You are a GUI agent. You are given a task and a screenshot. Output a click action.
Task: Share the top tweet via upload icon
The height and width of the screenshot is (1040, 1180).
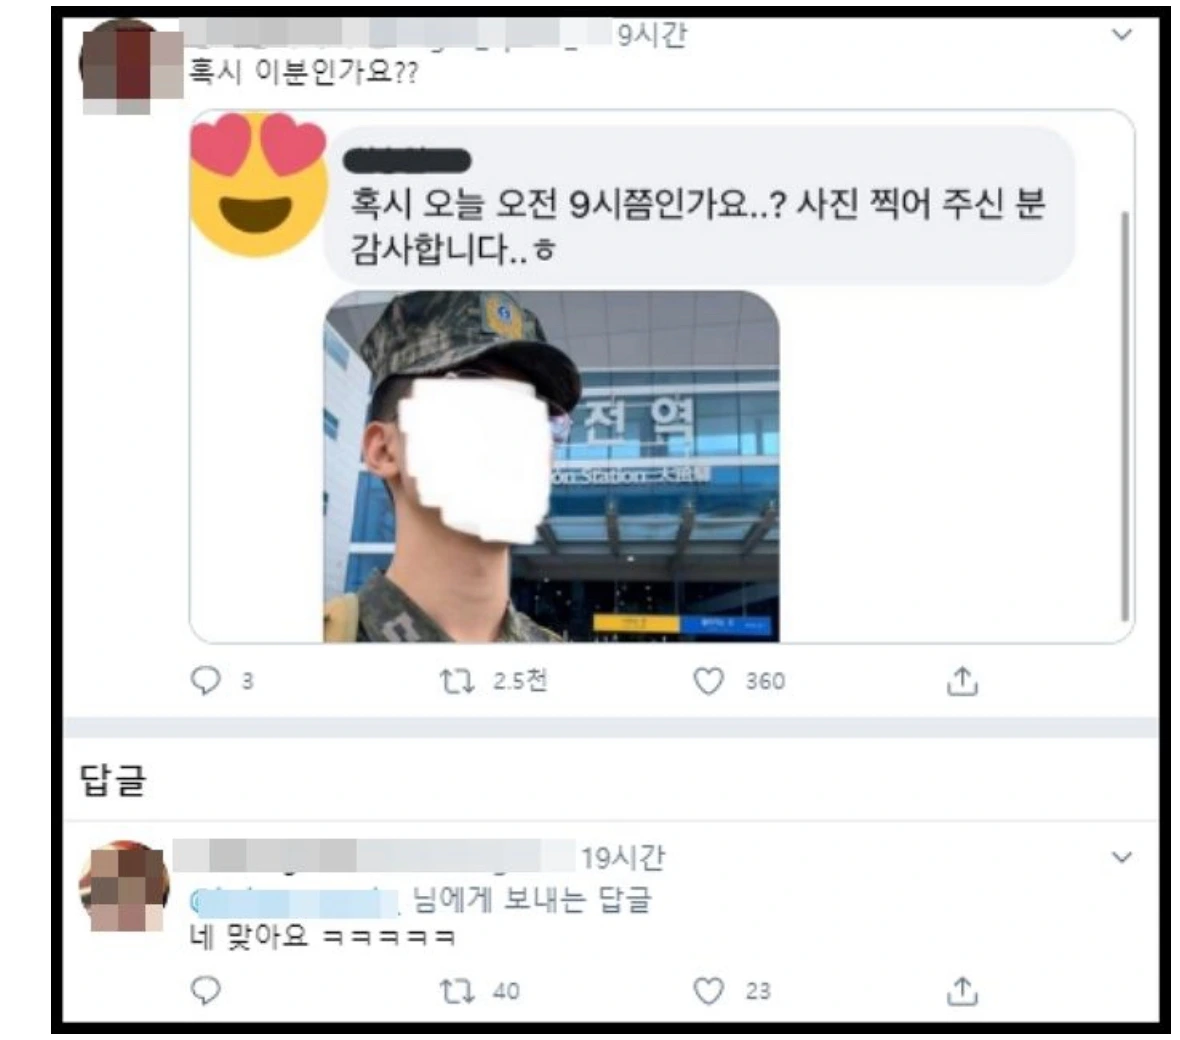tap(962, 680)
